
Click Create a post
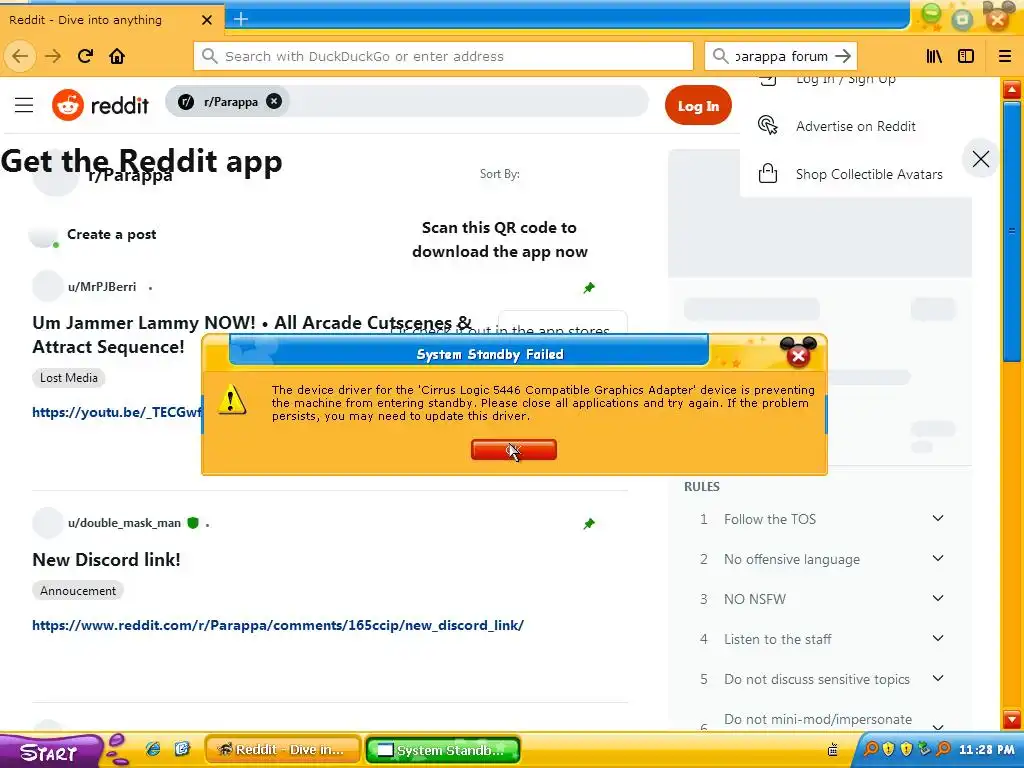(112, 234)
